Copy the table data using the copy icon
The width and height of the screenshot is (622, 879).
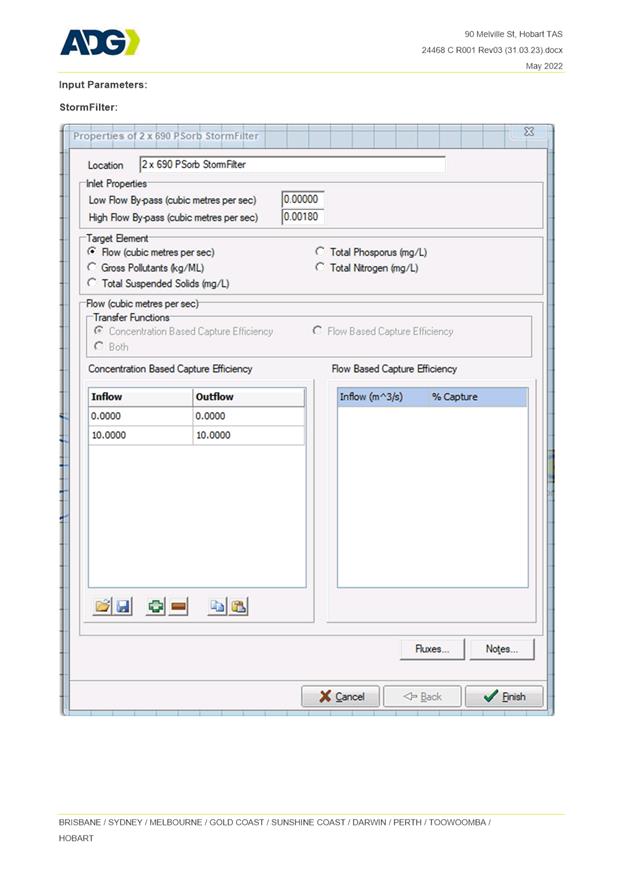pos(217,606)
